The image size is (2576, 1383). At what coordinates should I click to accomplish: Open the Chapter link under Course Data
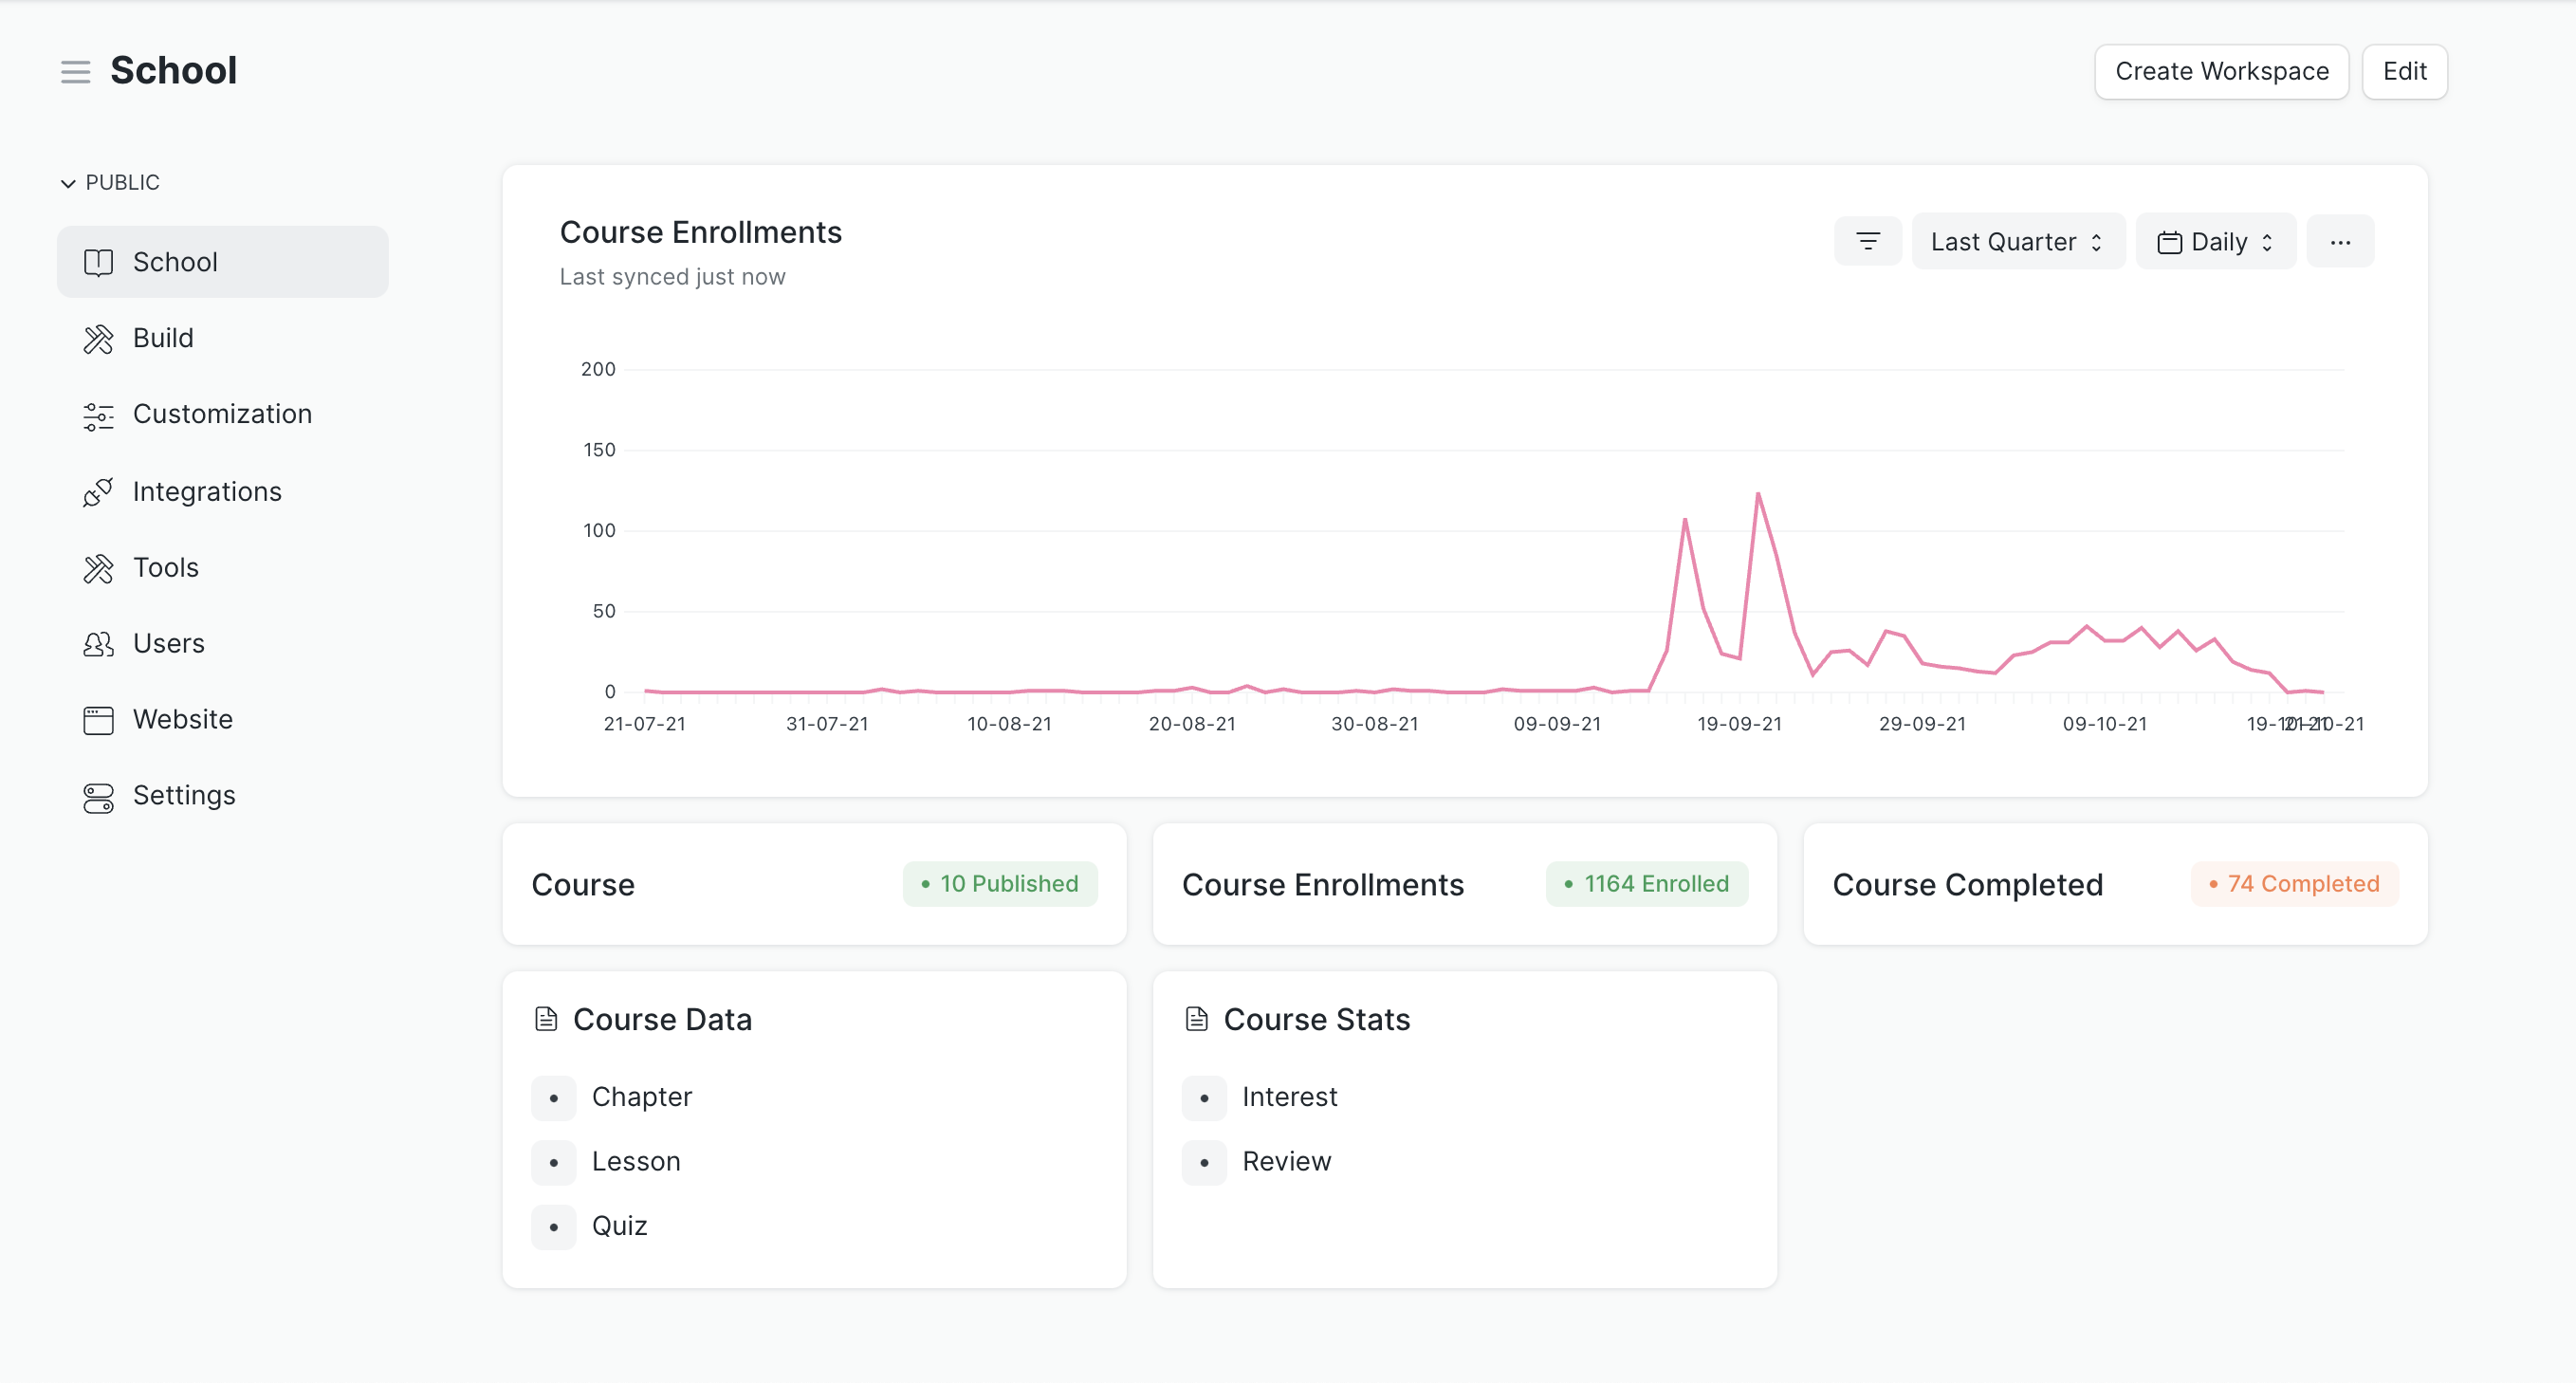(x=641, y=1097)
